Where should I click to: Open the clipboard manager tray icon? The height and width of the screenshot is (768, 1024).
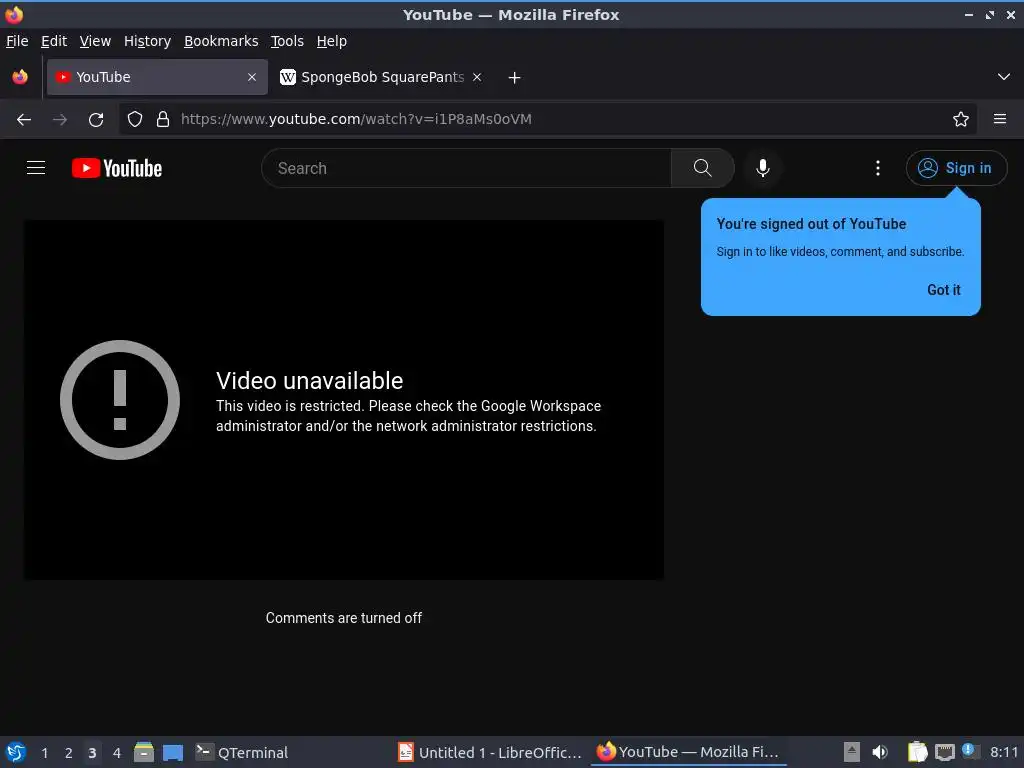(x=918, y=752)
